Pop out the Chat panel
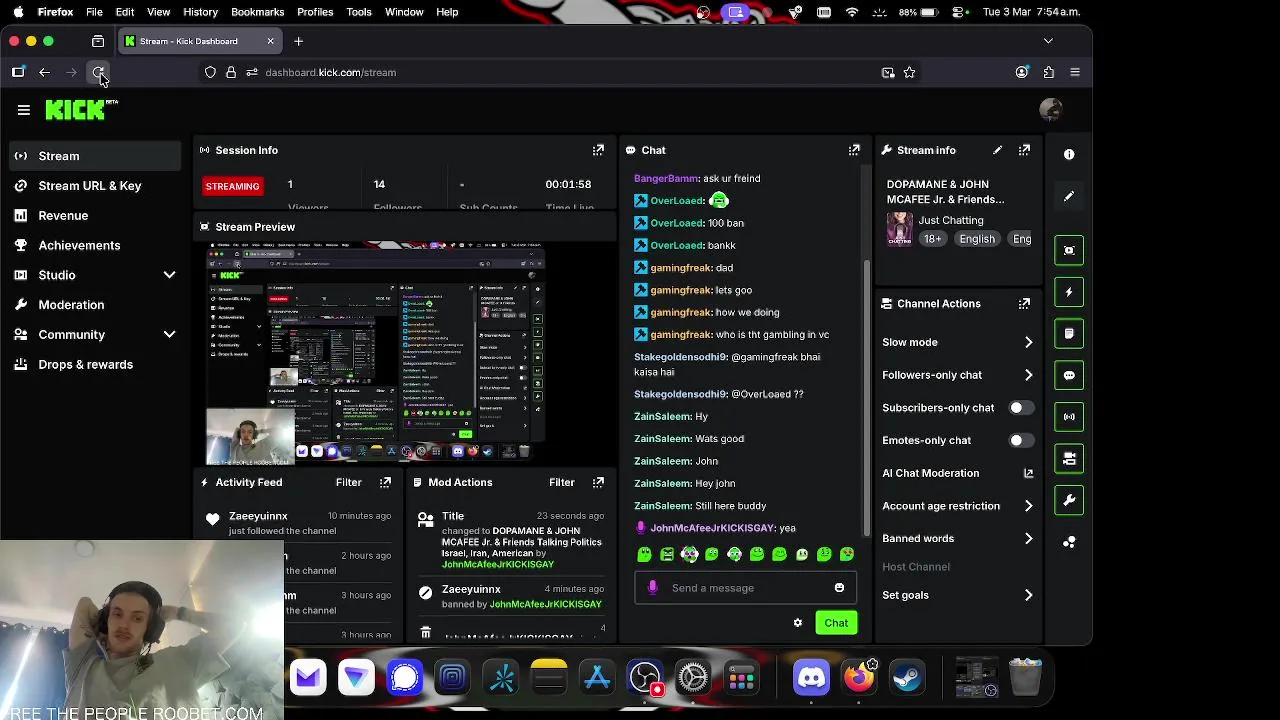This screenshot has width=1280, height=720. (854, 150)
